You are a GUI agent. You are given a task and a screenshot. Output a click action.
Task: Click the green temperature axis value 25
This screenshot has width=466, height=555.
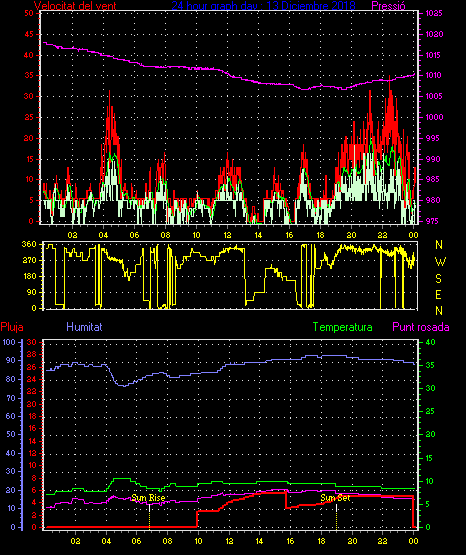tap(430, 411)
